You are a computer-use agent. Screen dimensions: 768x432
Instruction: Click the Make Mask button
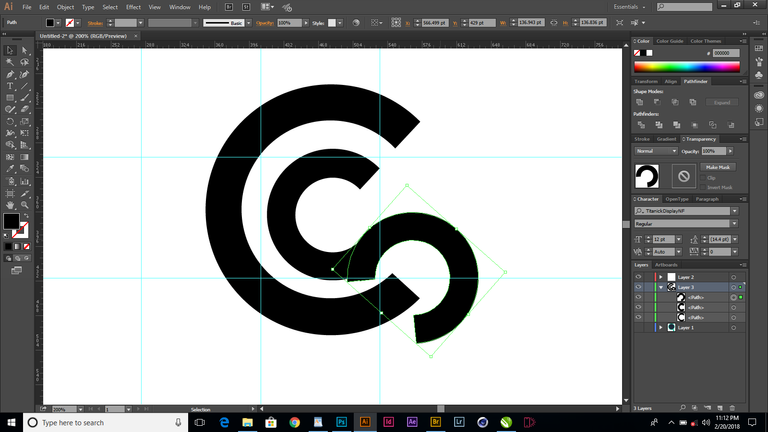718,167
